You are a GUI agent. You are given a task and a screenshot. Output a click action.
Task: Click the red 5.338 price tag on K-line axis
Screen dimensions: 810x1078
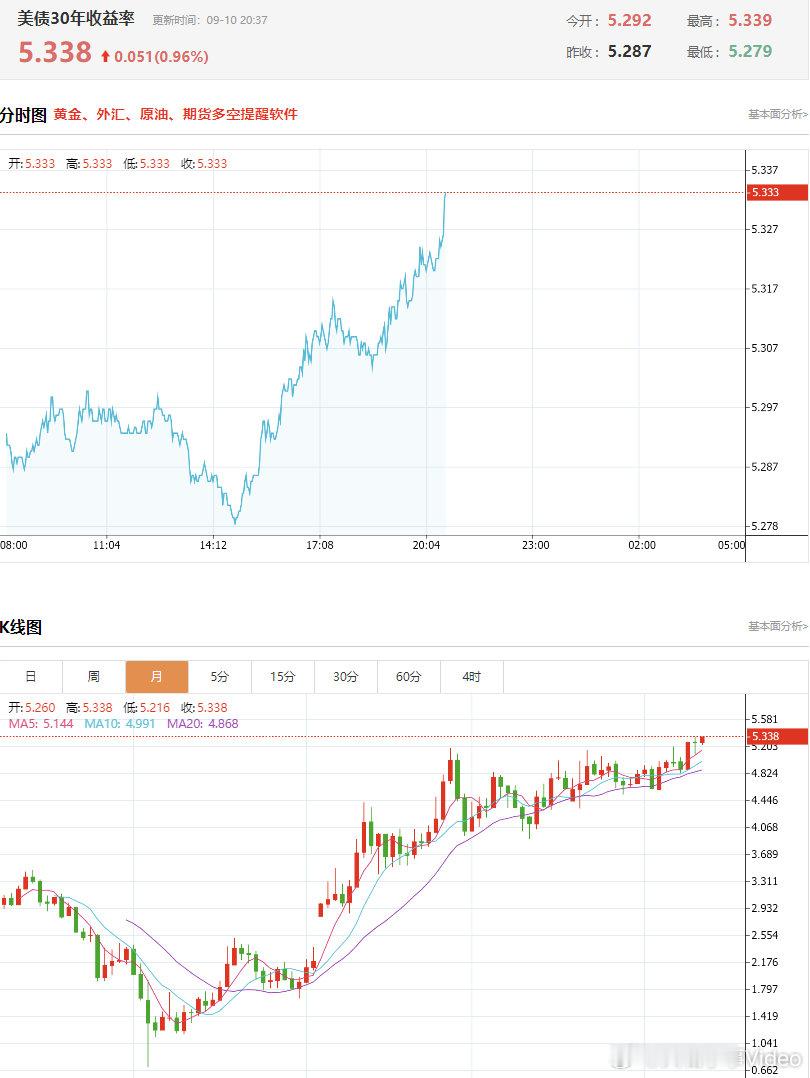777,736
